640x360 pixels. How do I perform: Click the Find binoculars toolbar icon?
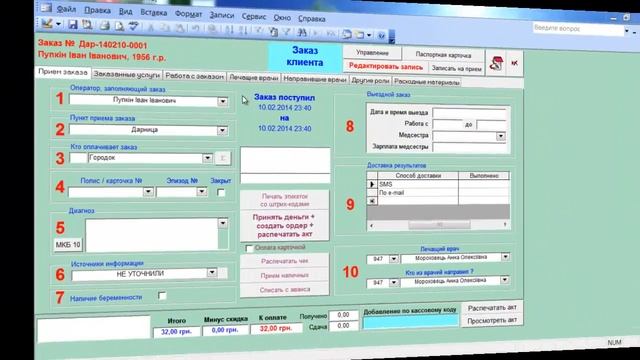(x=302, y=32)
